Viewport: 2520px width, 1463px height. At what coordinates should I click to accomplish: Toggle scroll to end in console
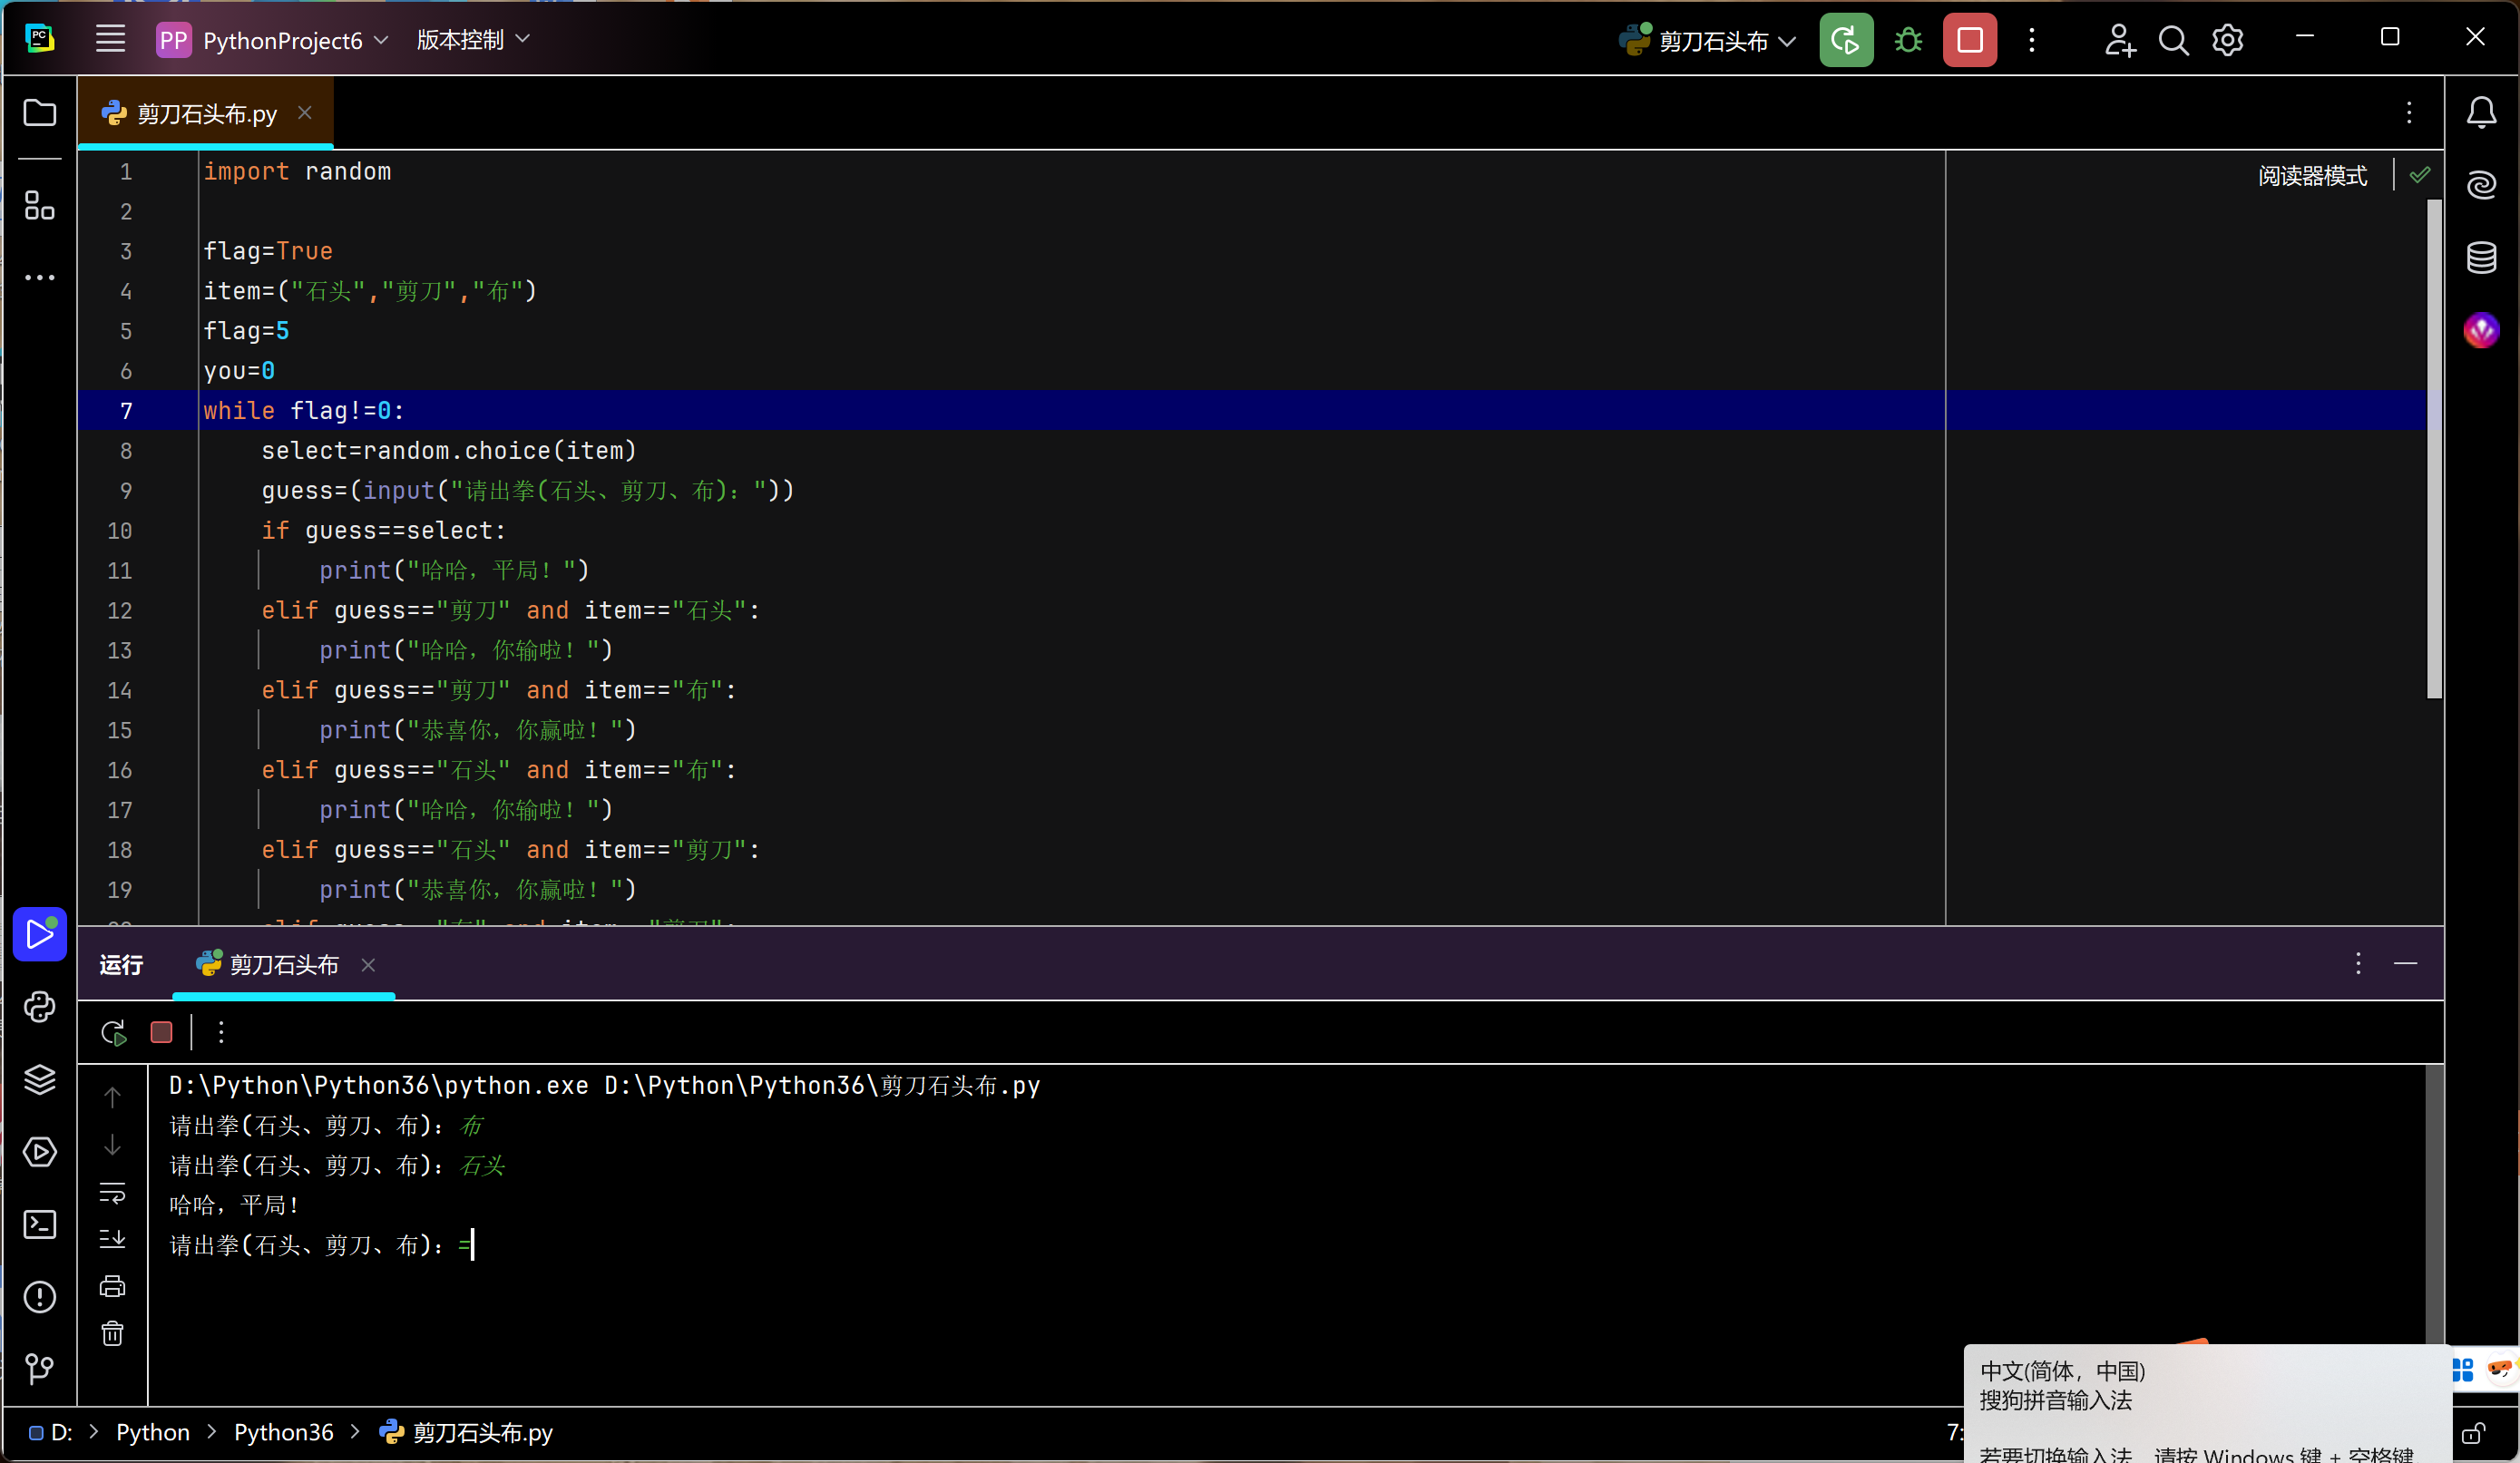(x=112, y=1239)
